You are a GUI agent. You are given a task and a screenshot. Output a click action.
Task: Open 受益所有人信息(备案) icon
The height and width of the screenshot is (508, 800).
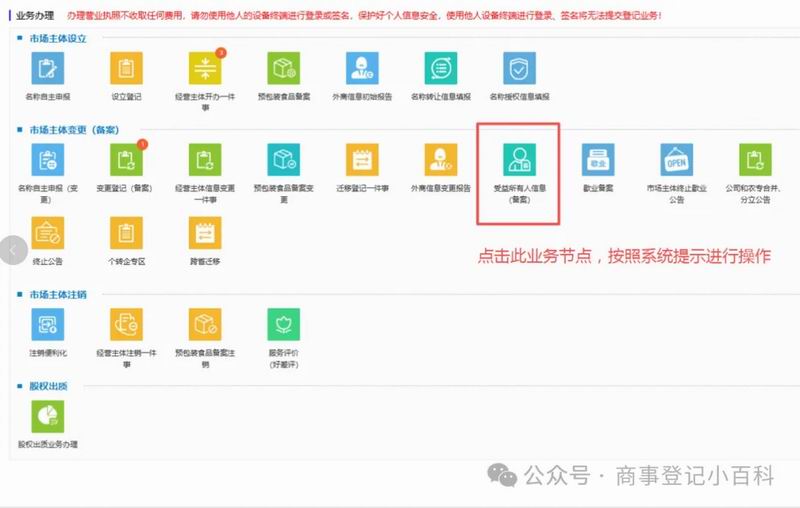click(x=519, y=159)
